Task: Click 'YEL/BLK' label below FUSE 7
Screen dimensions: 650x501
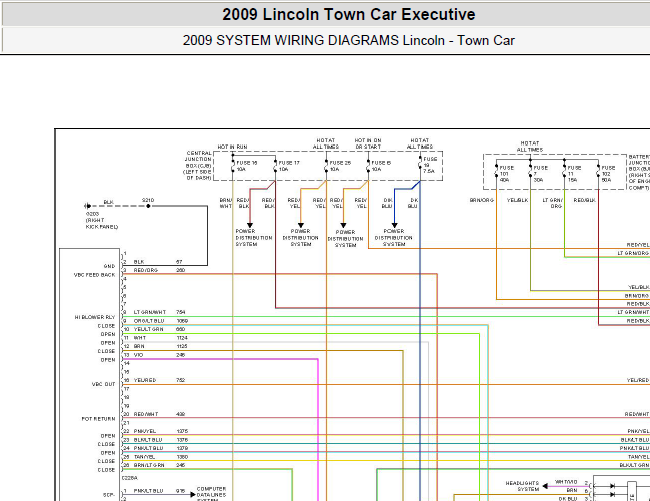Action: click(x=517, y=200)
